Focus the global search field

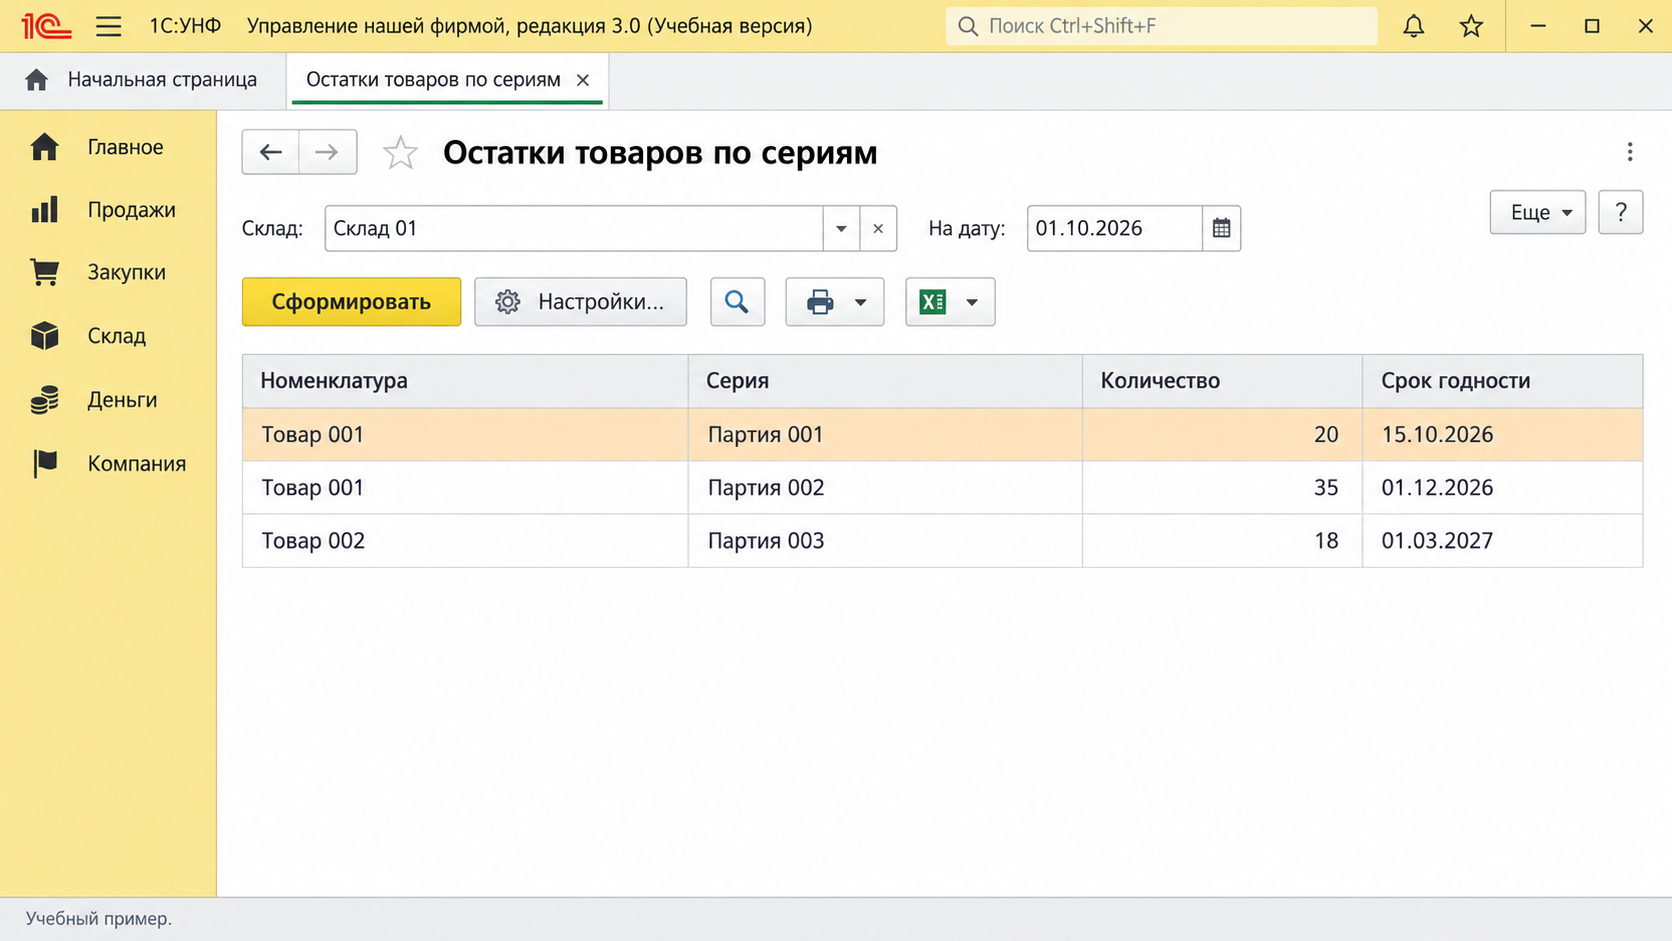tap(1161, 26)
